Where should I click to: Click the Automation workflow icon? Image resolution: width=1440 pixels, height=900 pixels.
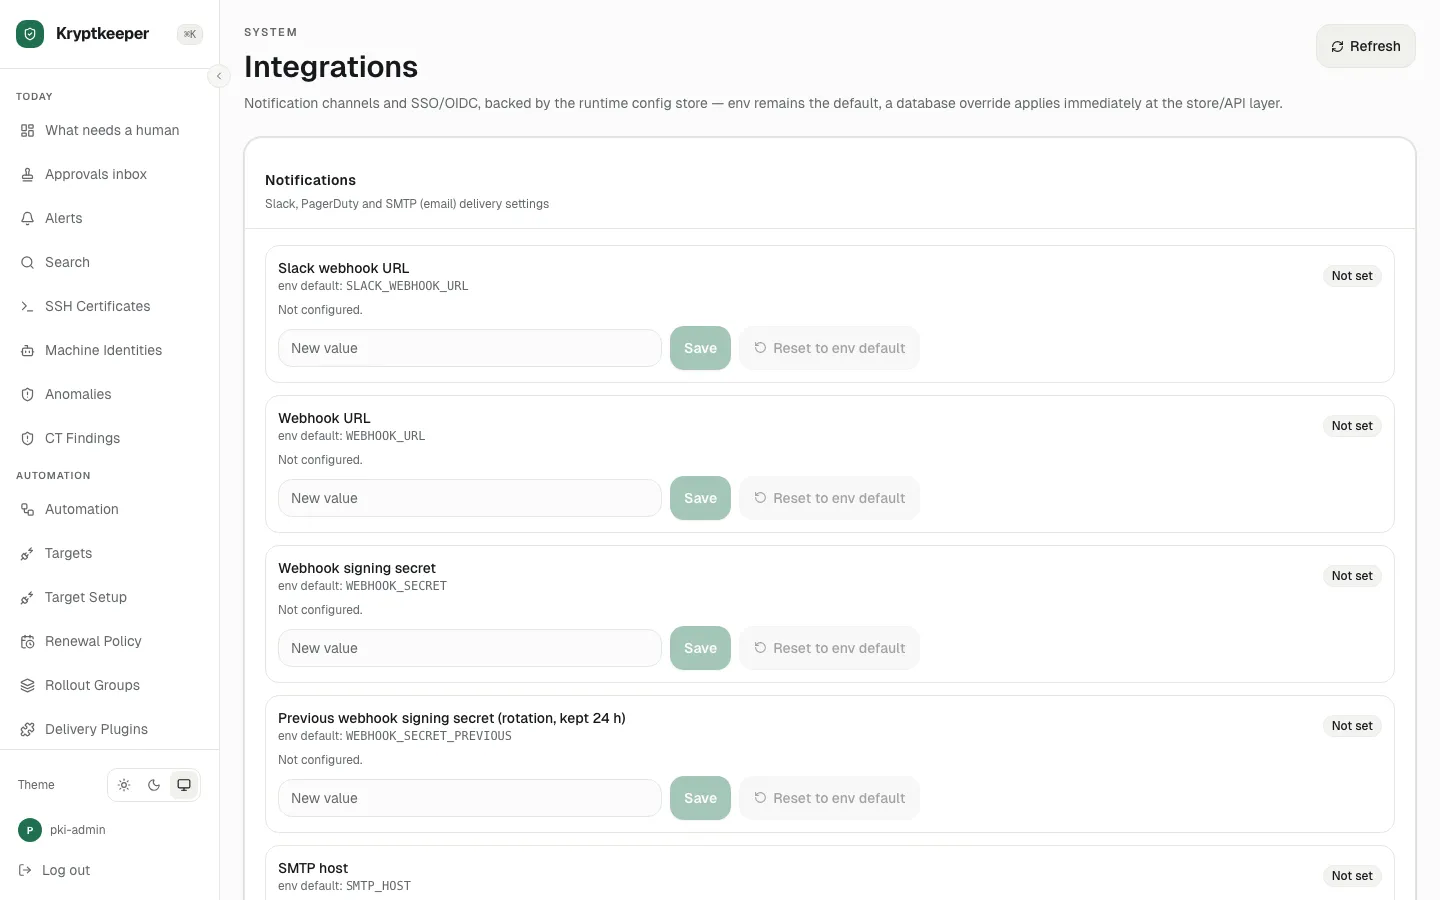tap(28, 510)
